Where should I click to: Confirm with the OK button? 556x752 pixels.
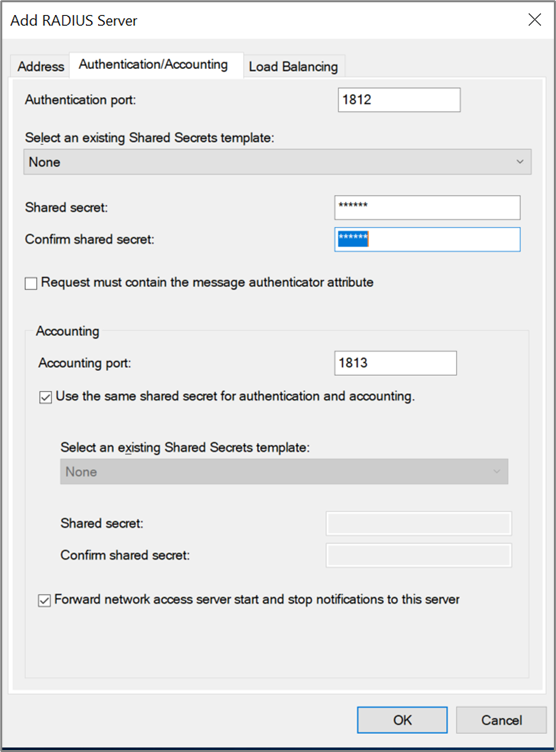[402, 720]
